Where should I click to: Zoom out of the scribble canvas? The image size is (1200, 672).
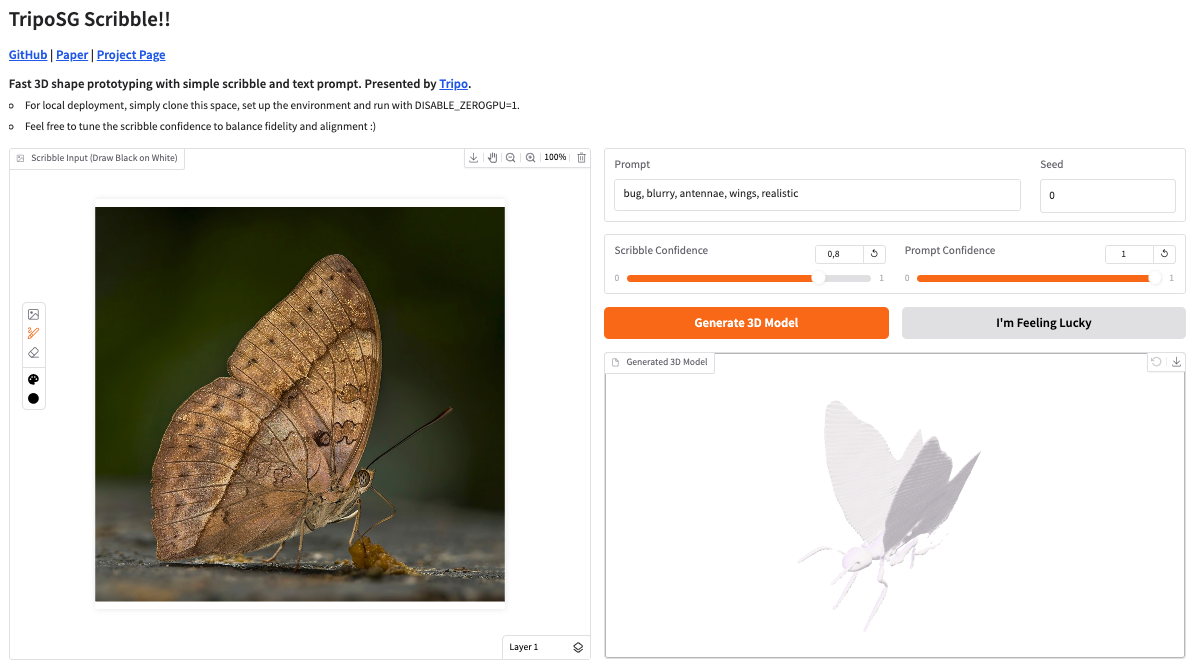[511, 158]
